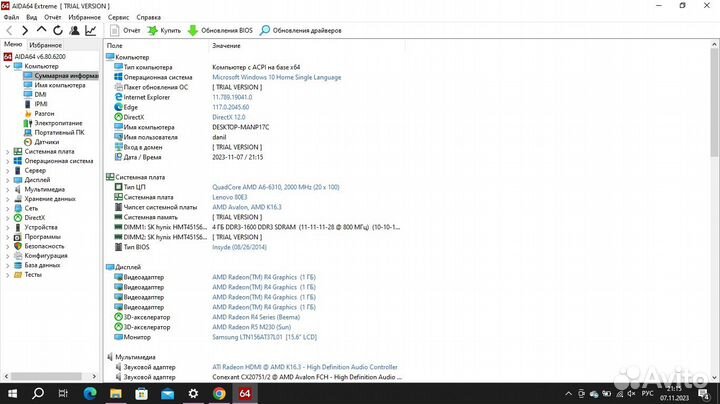Click the tree pane horizontal scrollbar thumb
This screenshot has height=404, width=720.
point(46,376)
